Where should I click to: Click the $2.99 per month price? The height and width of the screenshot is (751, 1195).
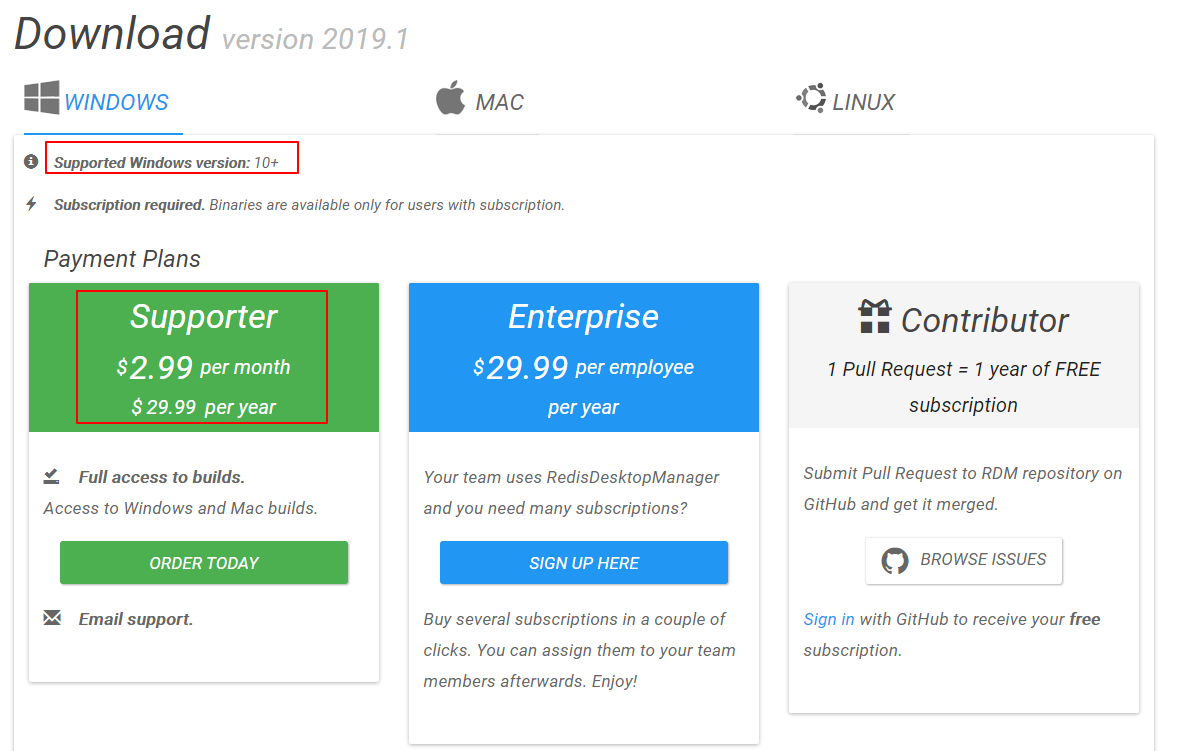(203, 367)
